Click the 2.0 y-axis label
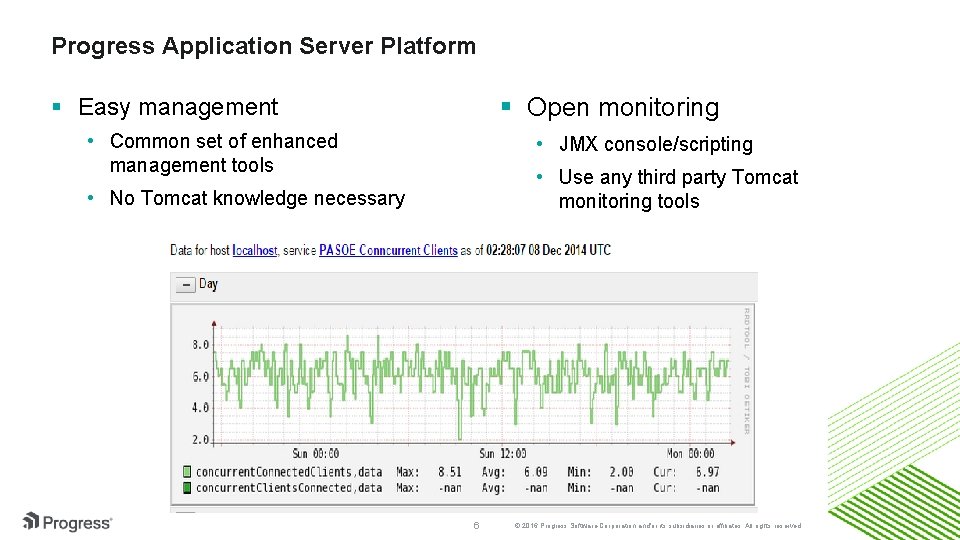 (201, 440)
